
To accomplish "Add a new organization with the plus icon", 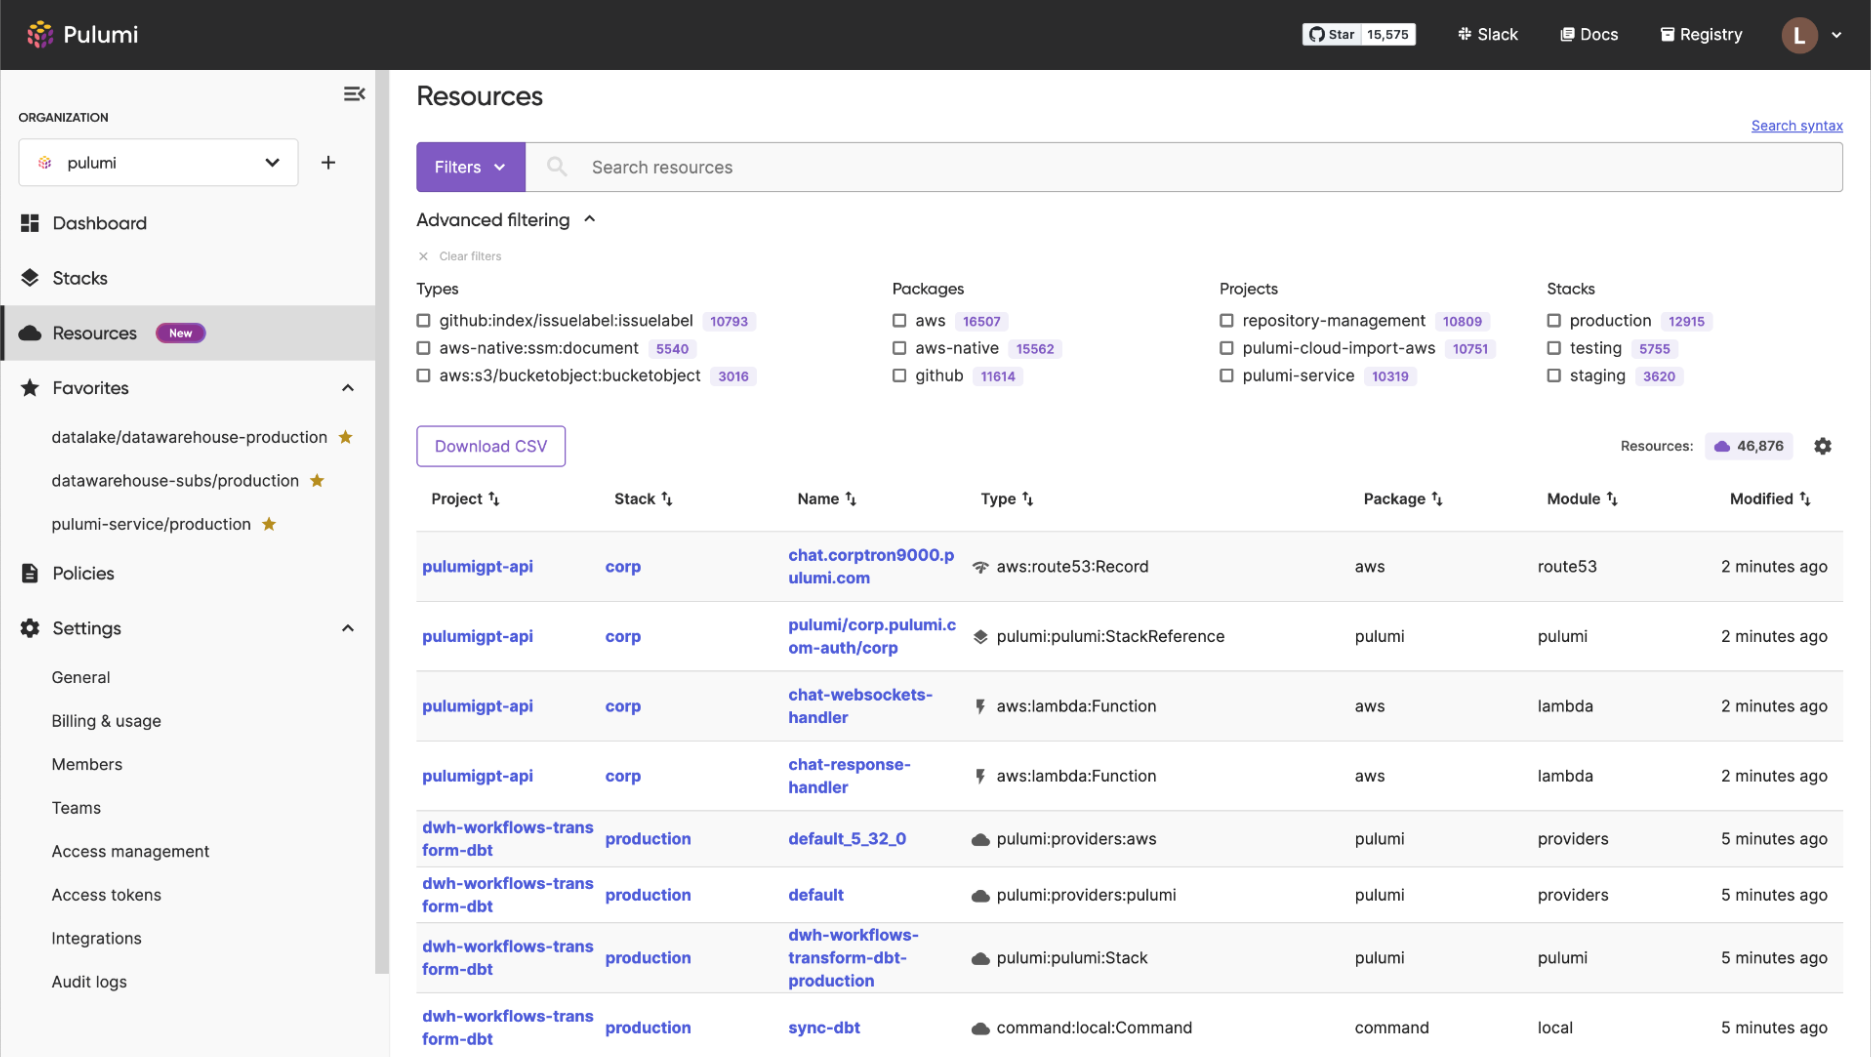I will pos(328,162).
